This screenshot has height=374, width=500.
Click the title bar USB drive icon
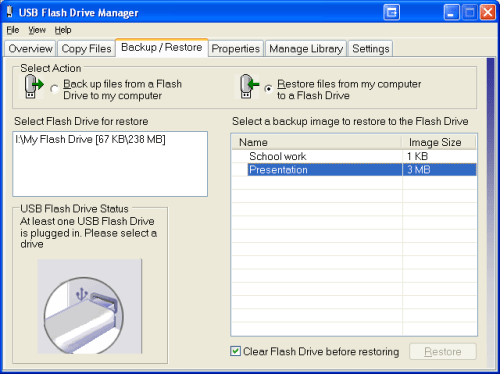[x=10, y=12]
